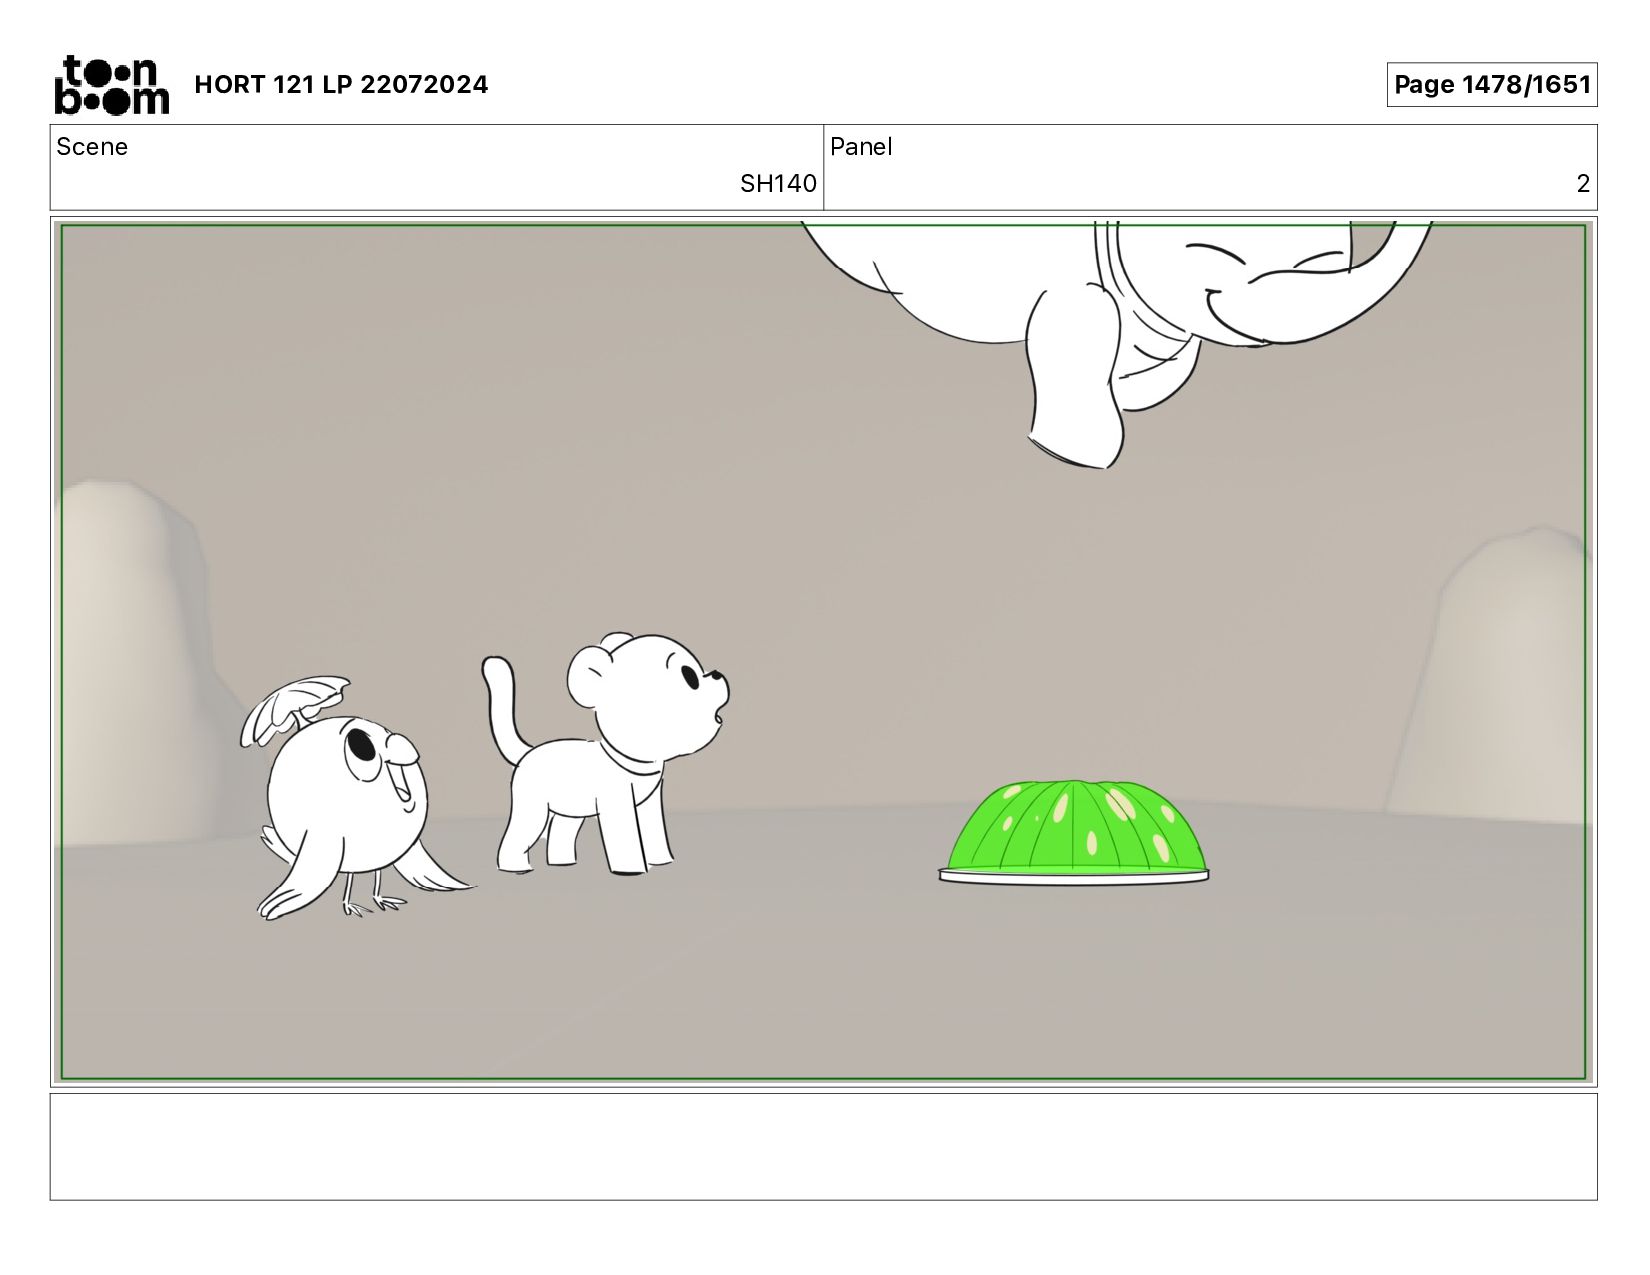Click the green jelly dome
This screenshot has height=1275, width=1650.
[1074, 825]
